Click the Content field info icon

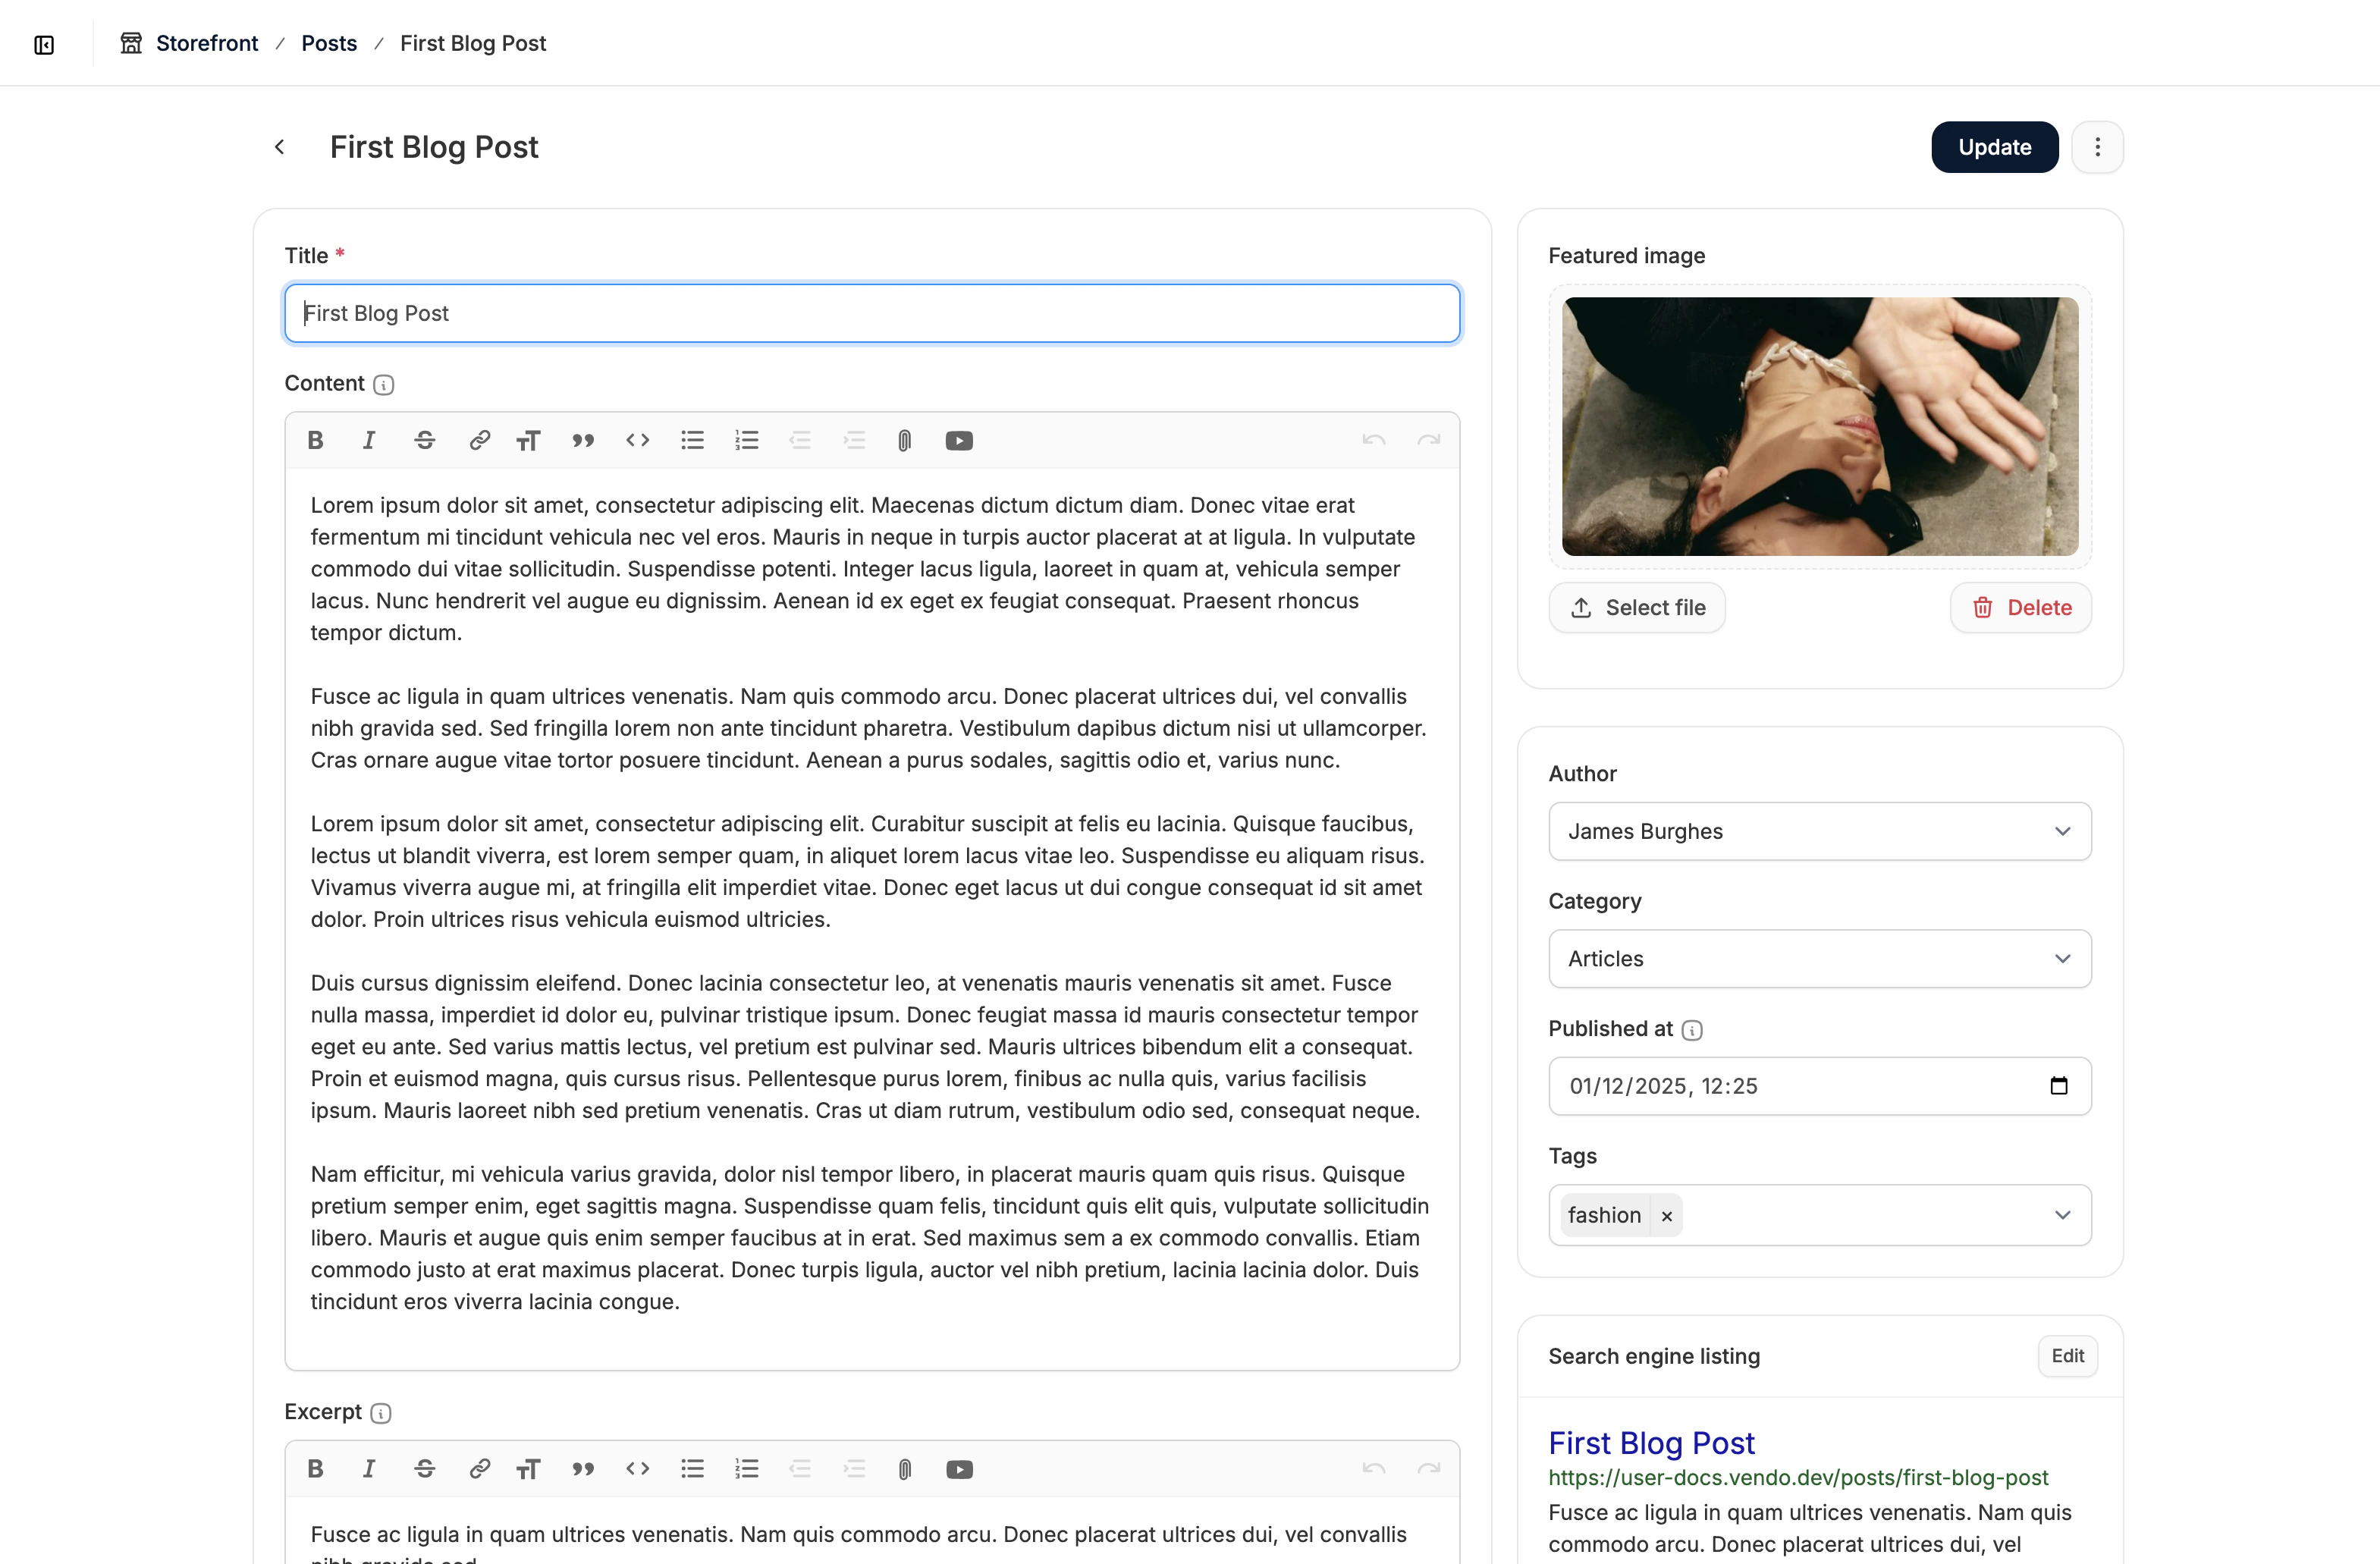[384, 385]
